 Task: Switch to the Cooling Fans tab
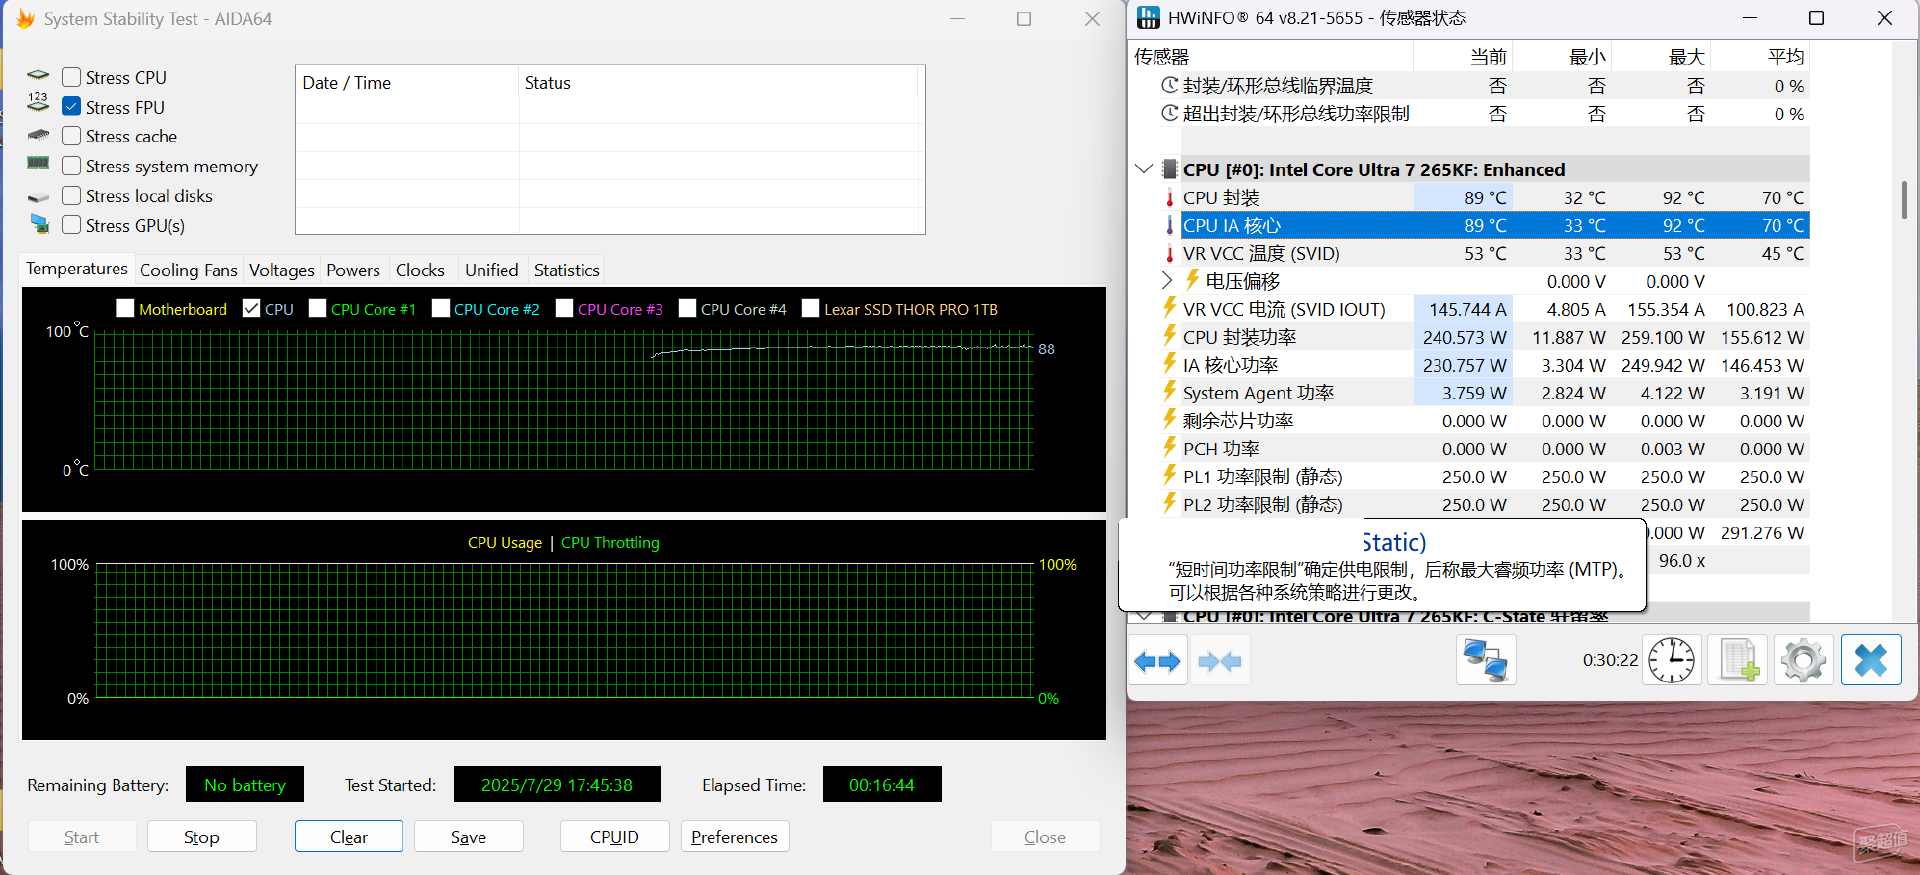188,270
